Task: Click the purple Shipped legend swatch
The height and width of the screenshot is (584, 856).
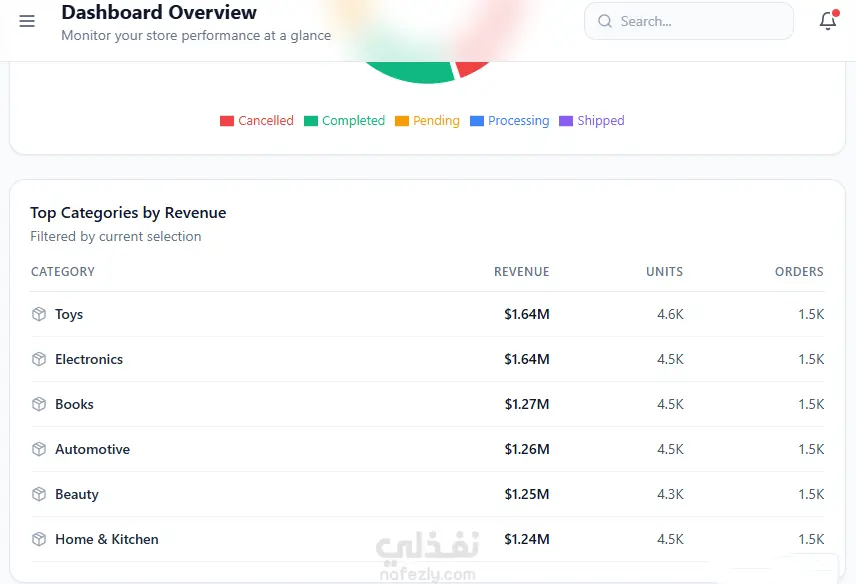Action: tap(566, 121)
